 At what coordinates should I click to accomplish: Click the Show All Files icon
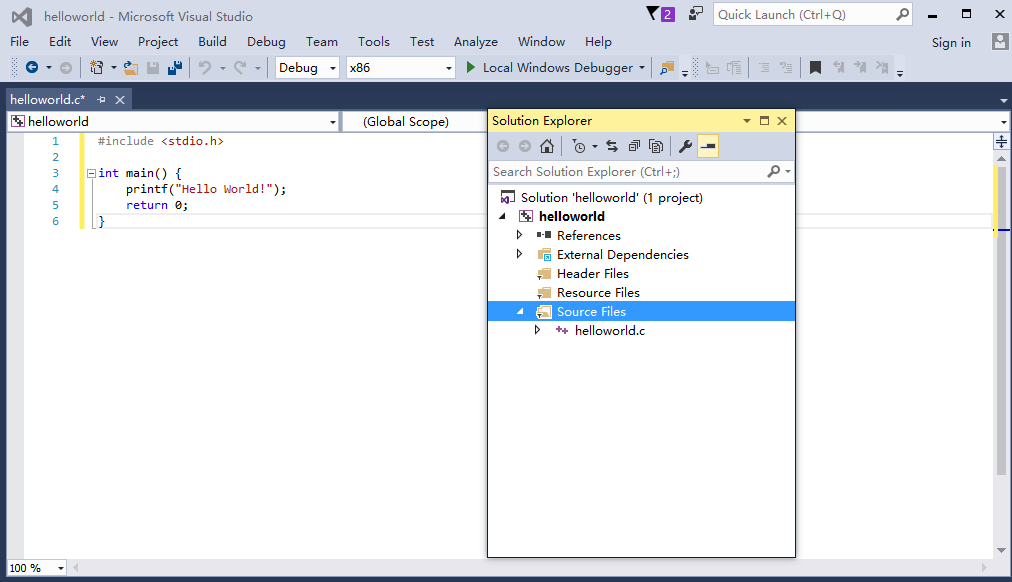pos(656,147)
